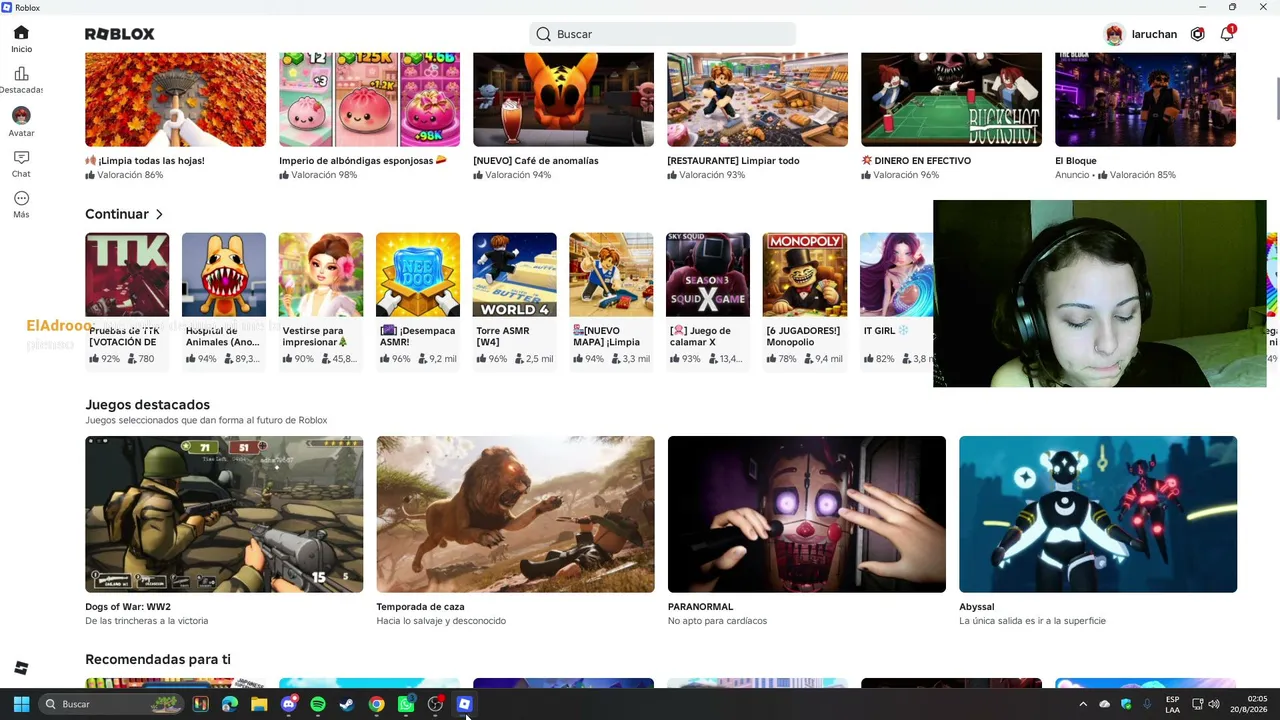
Task: Open Steam from the taskbar
Action: 347,704
